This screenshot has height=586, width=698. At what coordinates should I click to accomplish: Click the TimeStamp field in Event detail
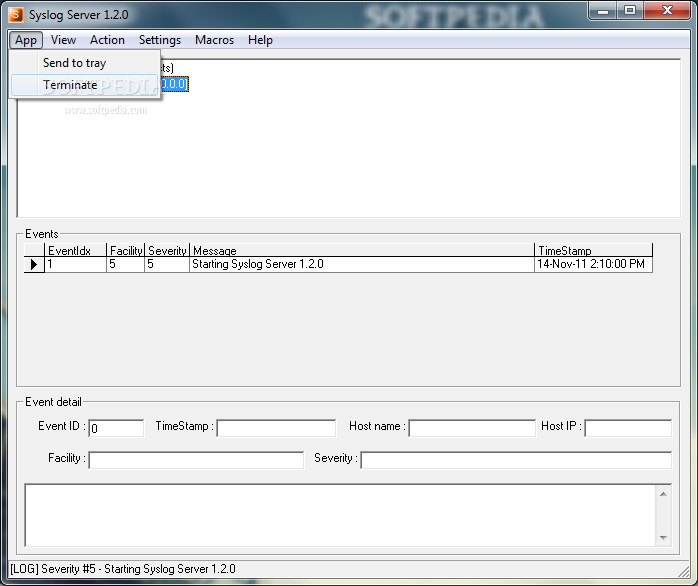click(x=276, y=428)
